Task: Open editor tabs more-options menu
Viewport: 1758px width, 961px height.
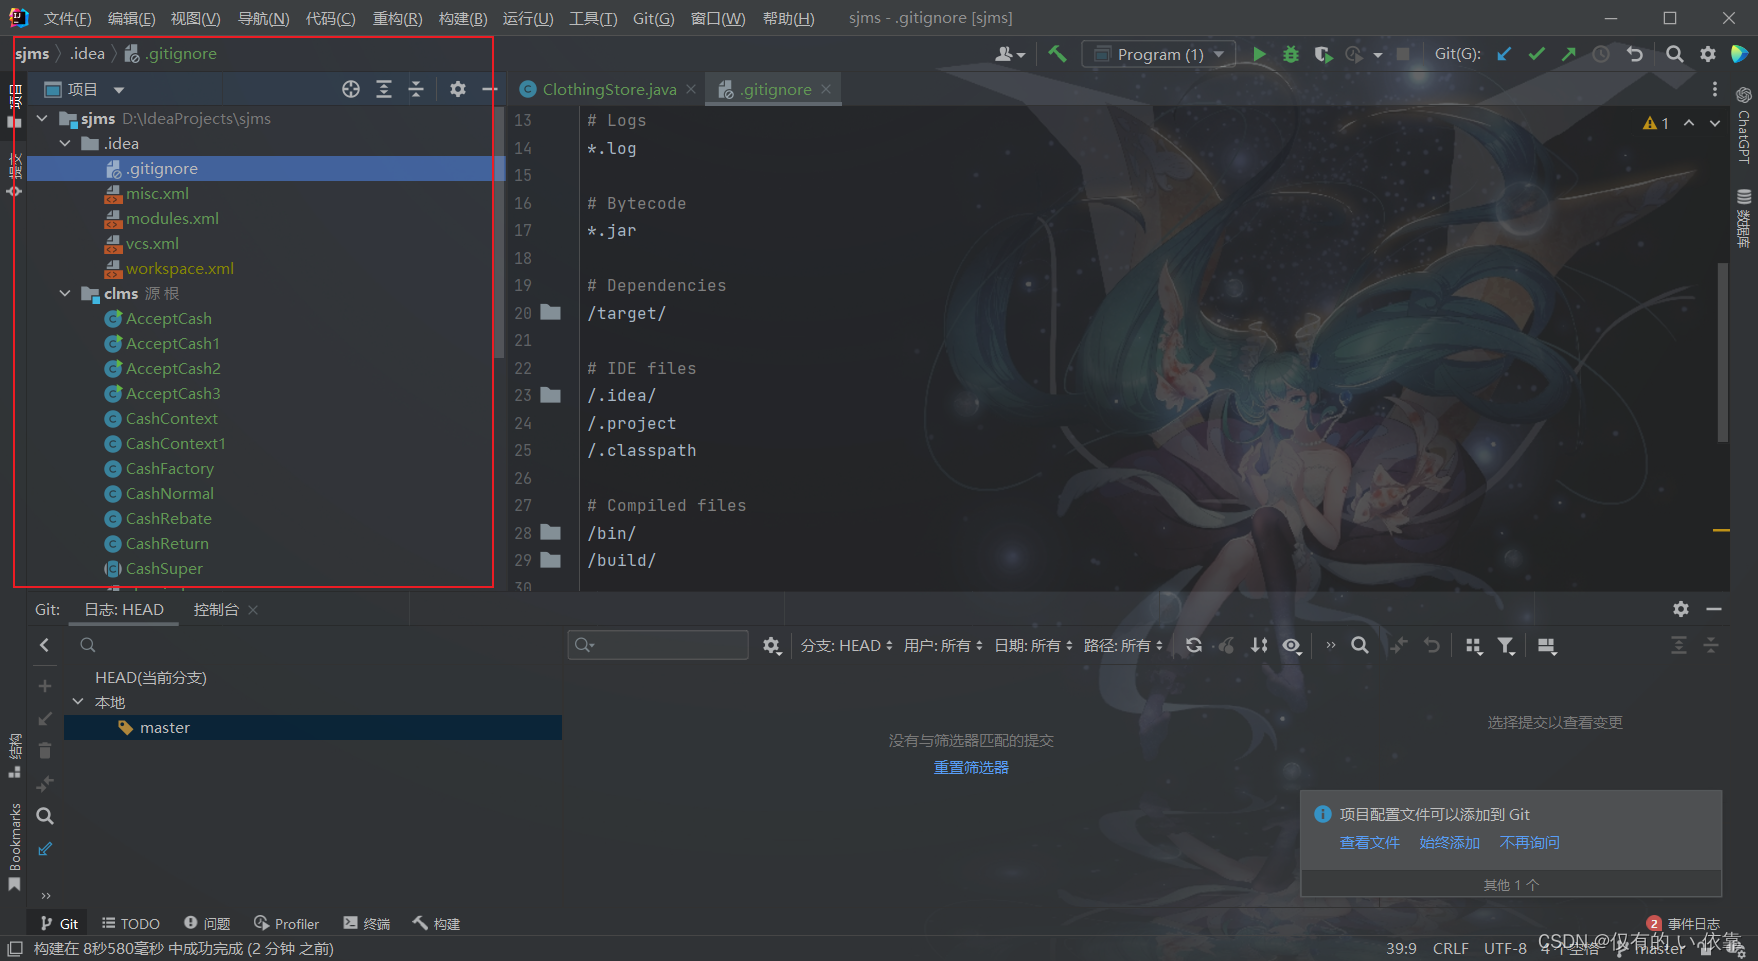Action: point(1715,89)
